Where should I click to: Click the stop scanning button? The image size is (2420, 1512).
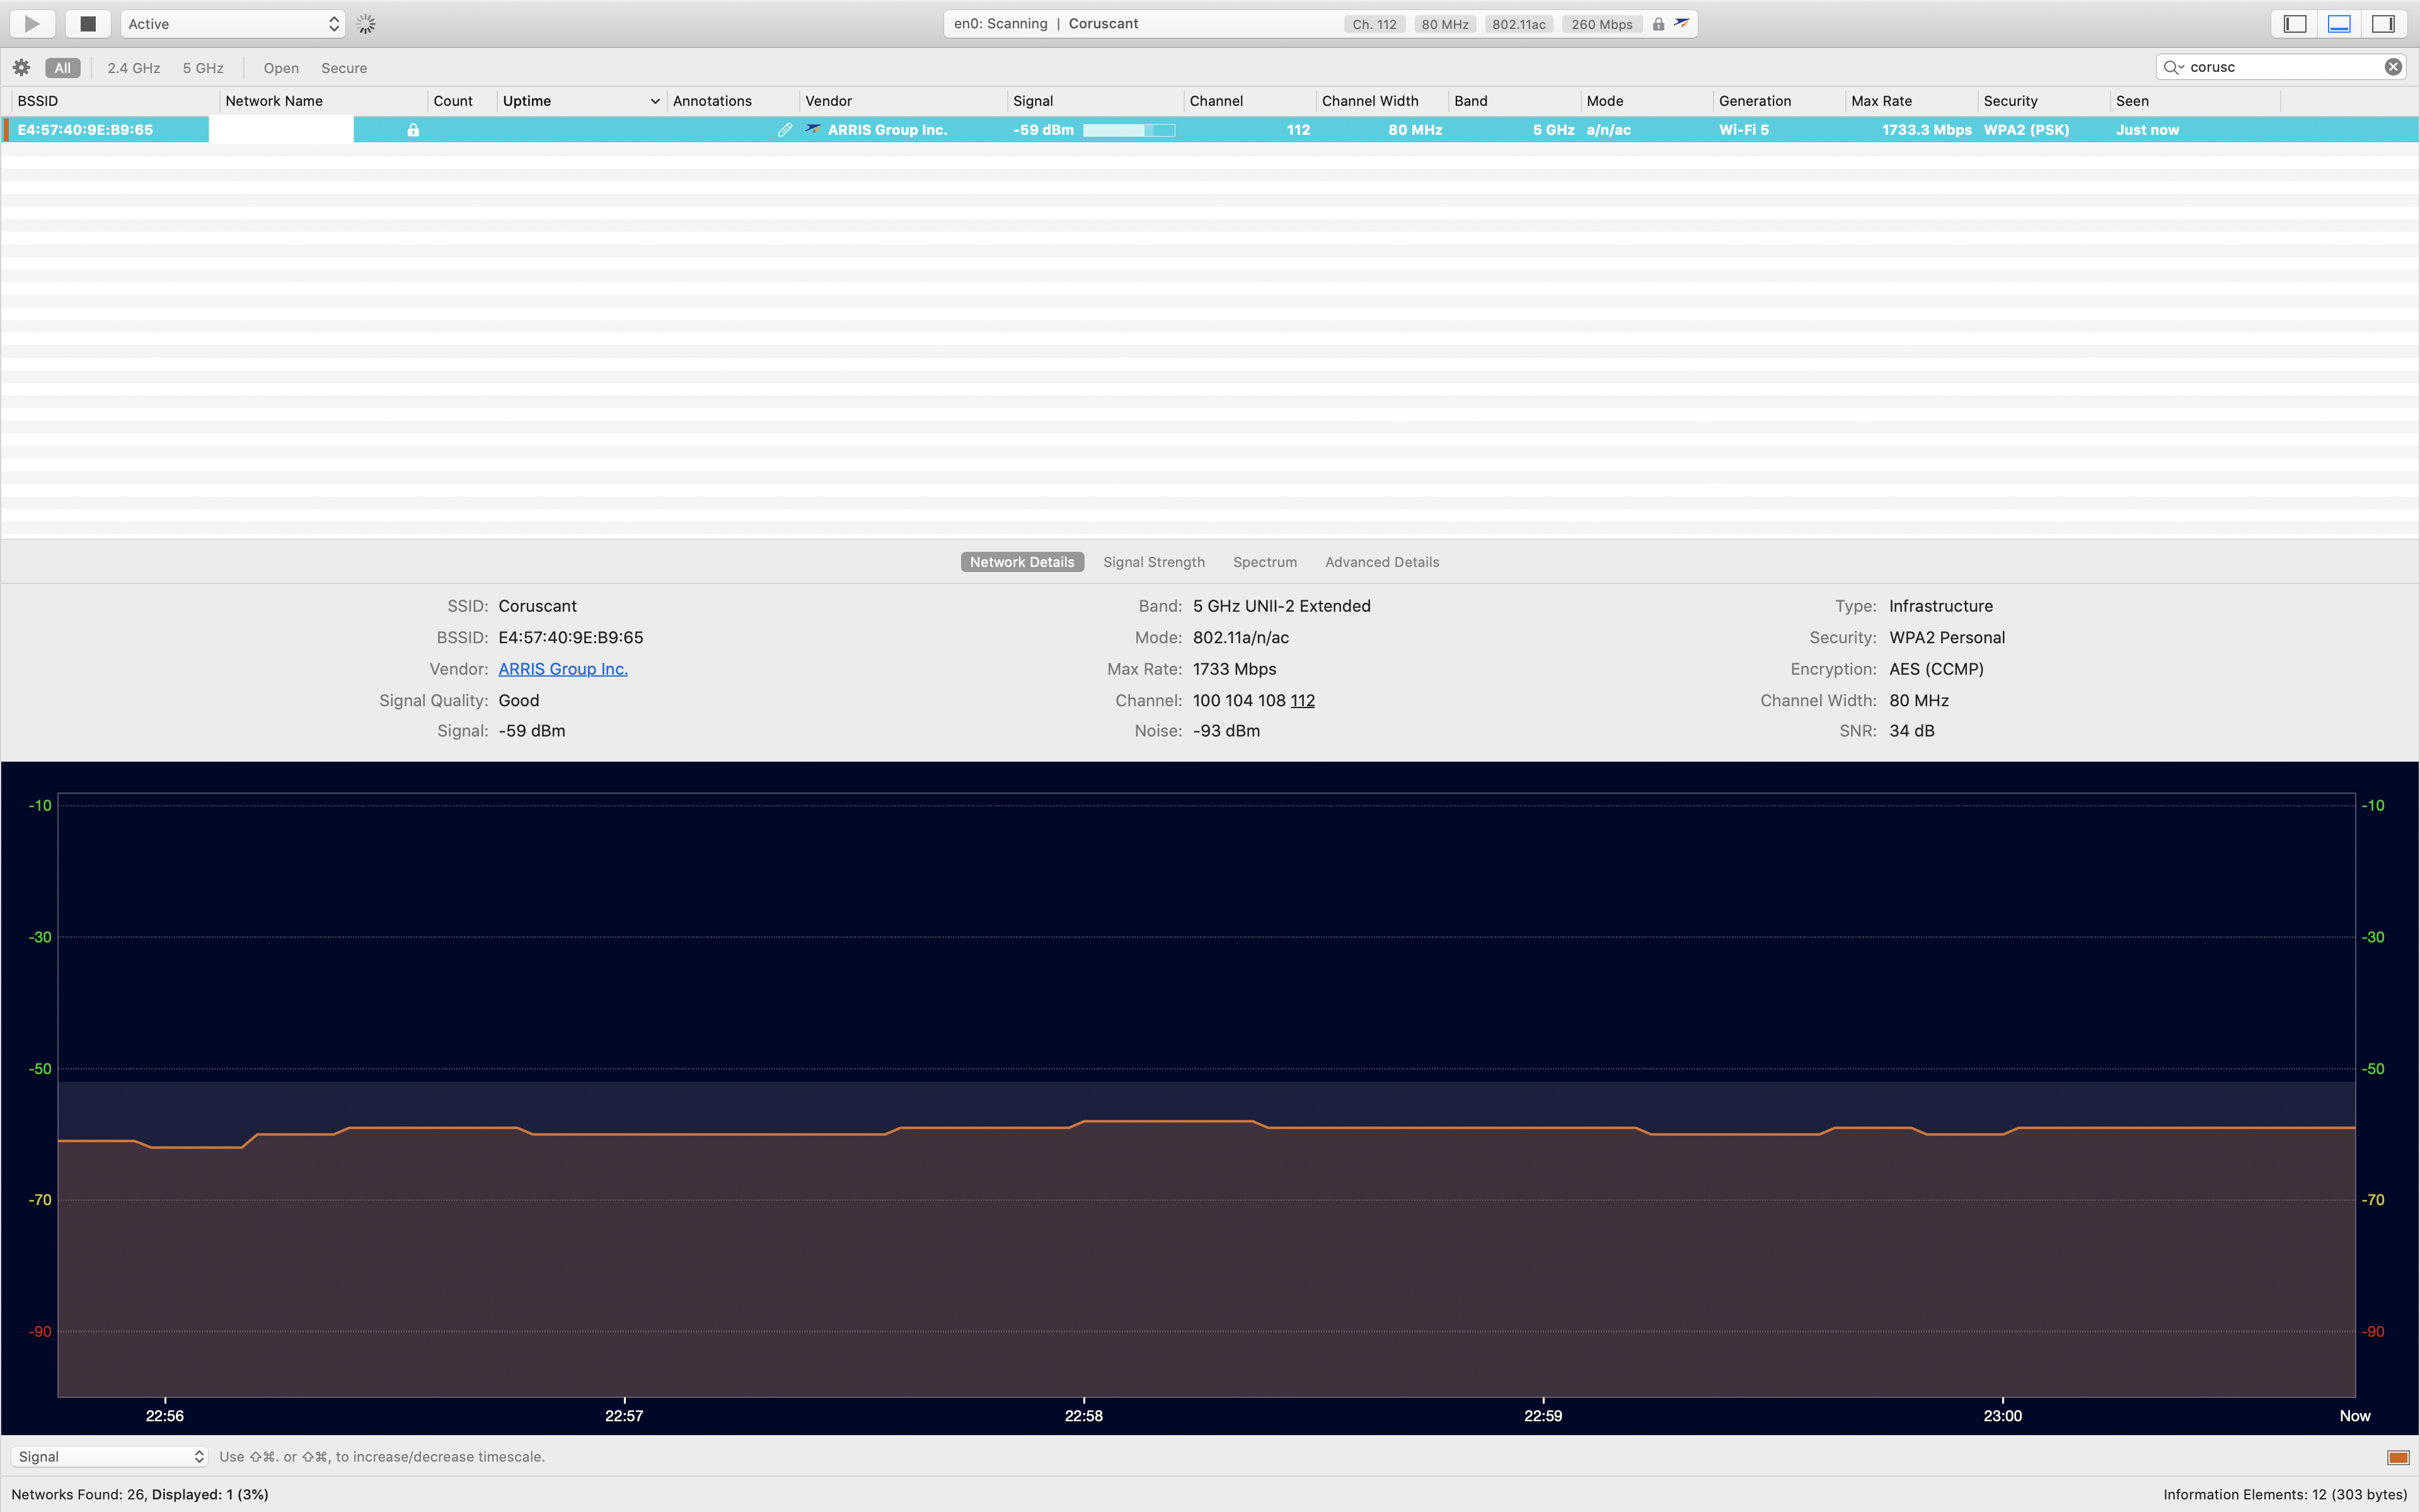click(x=88, y=24)
